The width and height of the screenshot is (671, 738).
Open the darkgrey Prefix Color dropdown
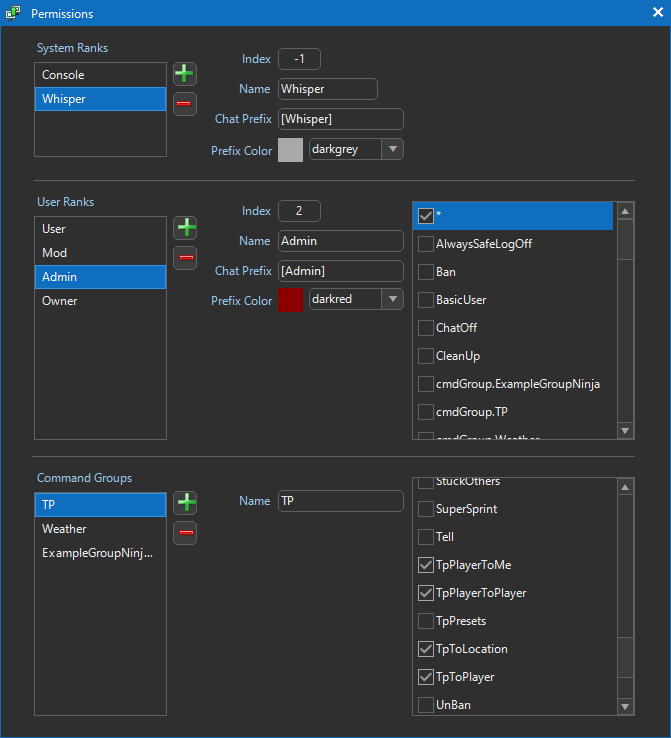(x=393, y=149)
